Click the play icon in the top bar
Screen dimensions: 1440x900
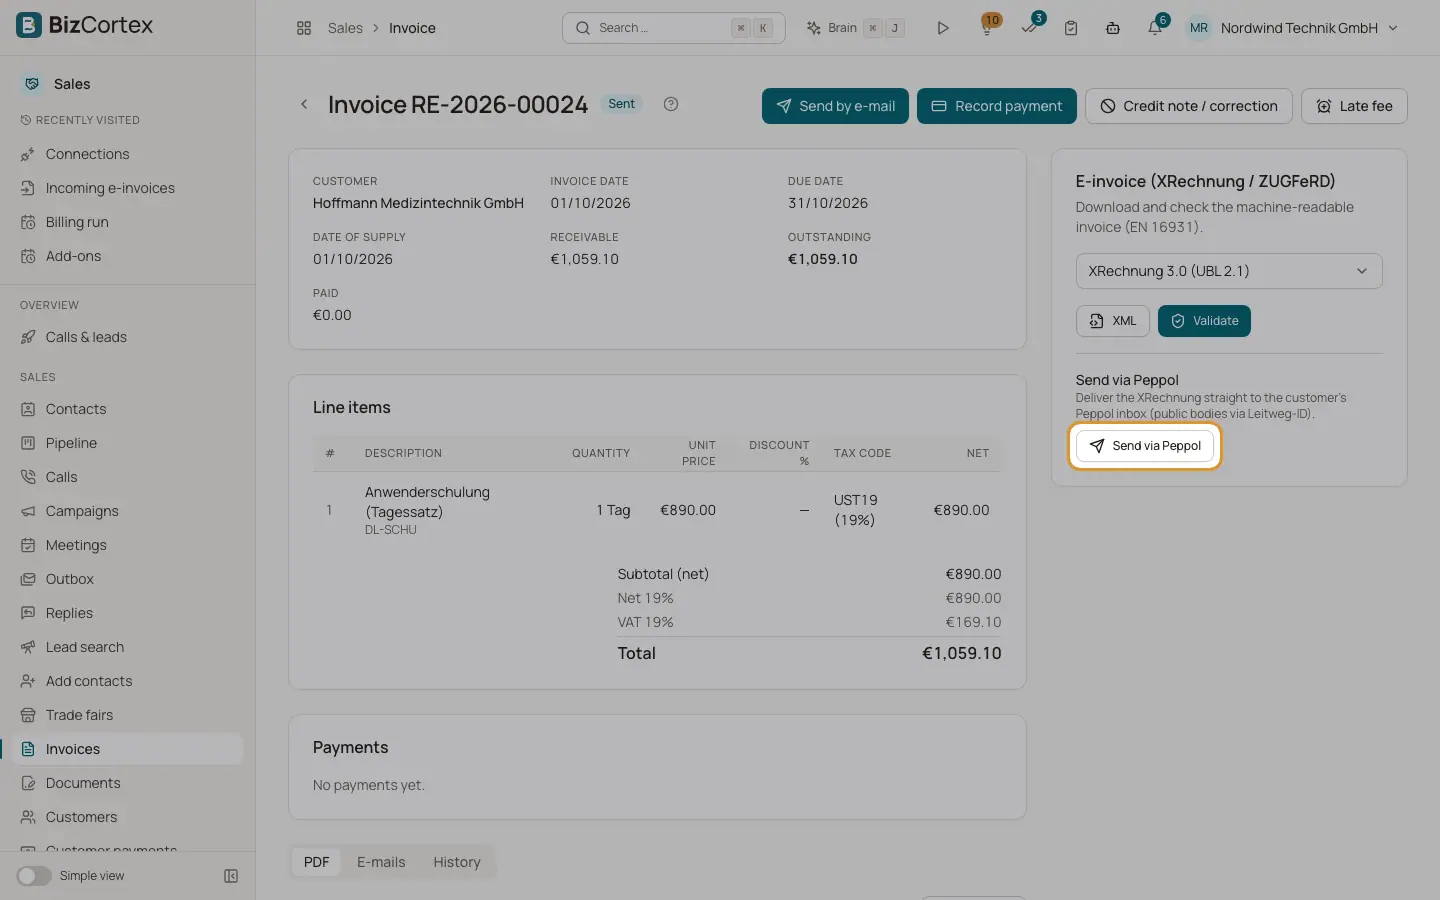point(942,28)
